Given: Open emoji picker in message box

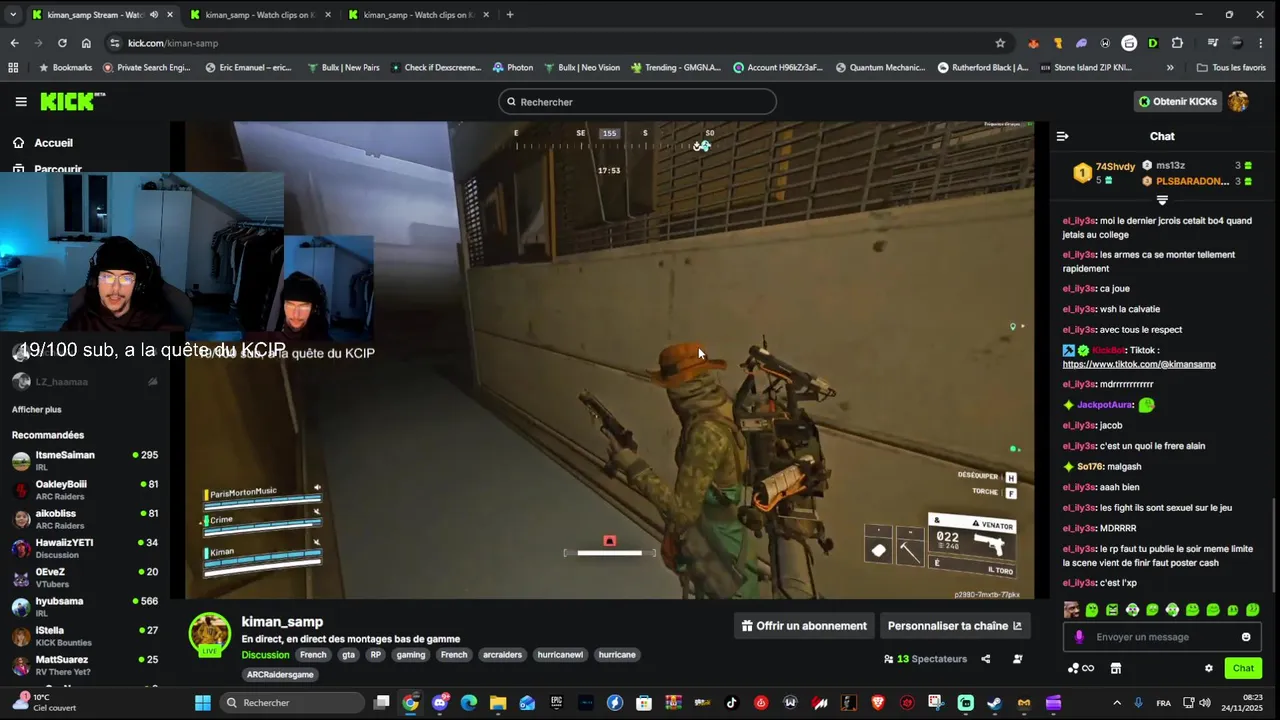Looking at the screenshot, I should pyautogui.click(x=1246, y=637).
